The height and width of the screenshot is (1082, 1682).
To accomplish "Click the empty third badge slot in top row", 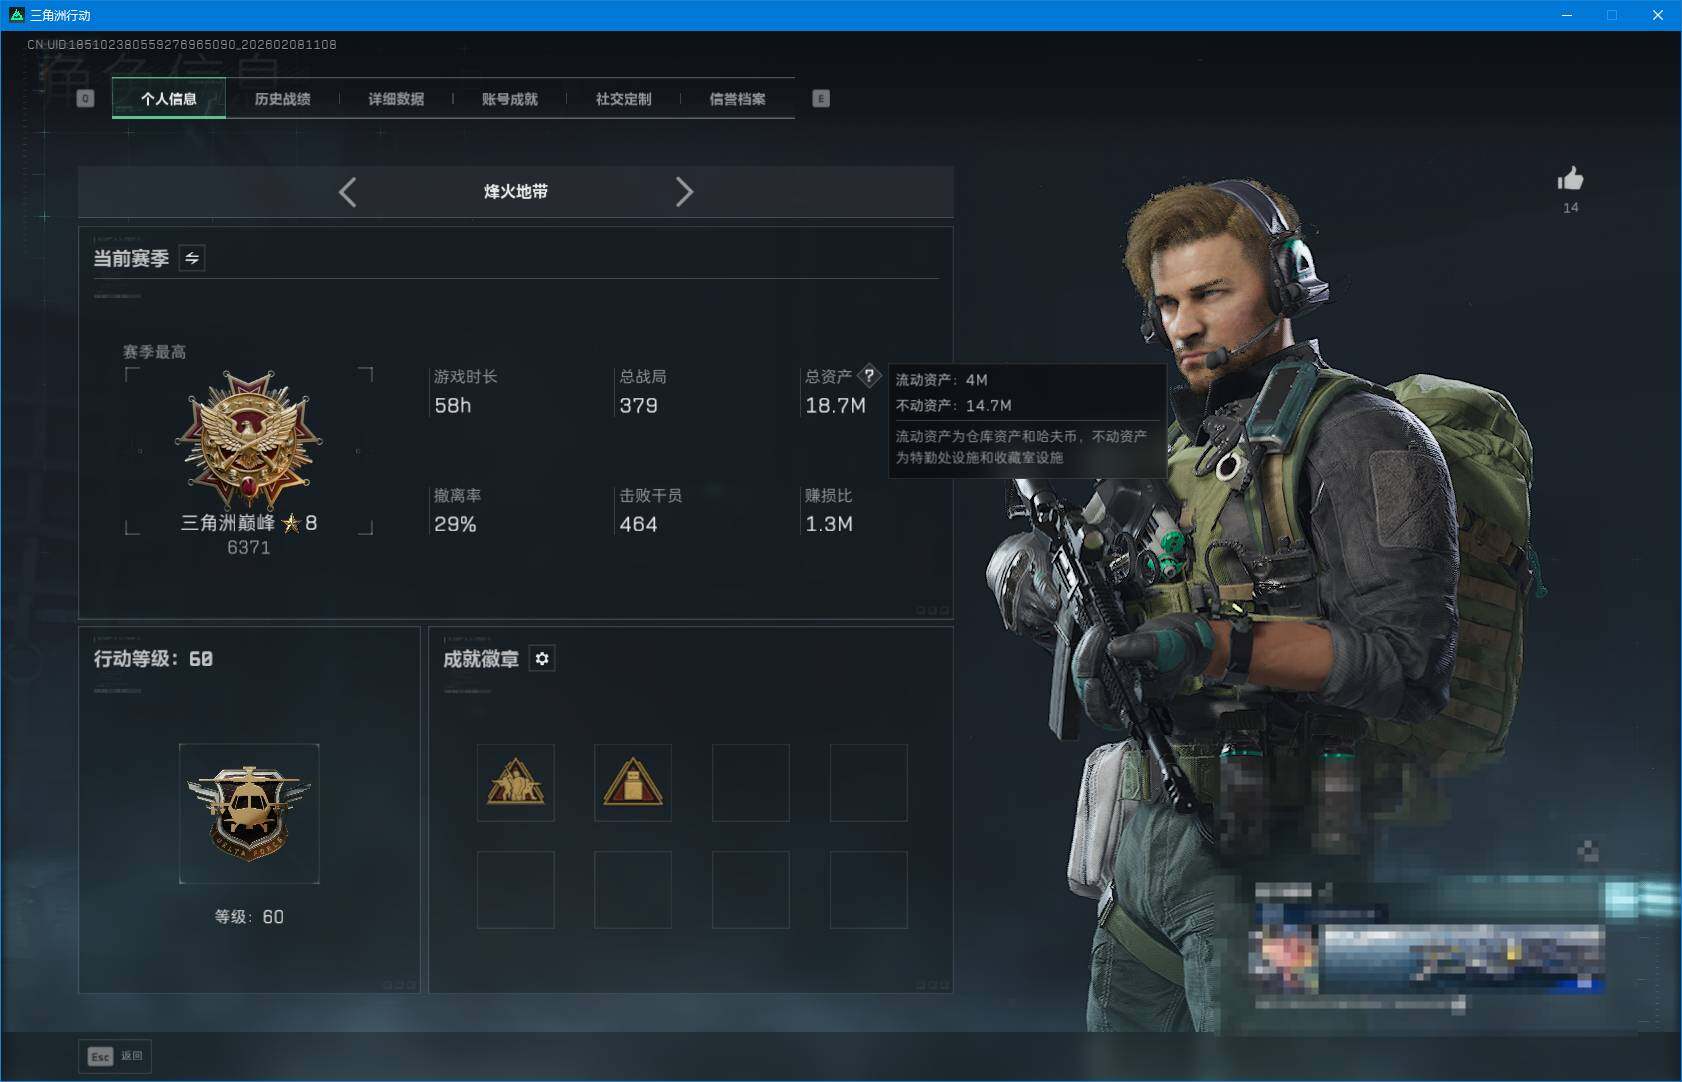I will (751, 783).
